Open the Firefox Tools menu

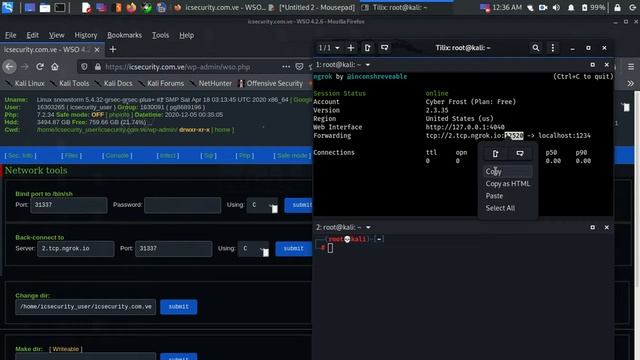click(160, 35)
